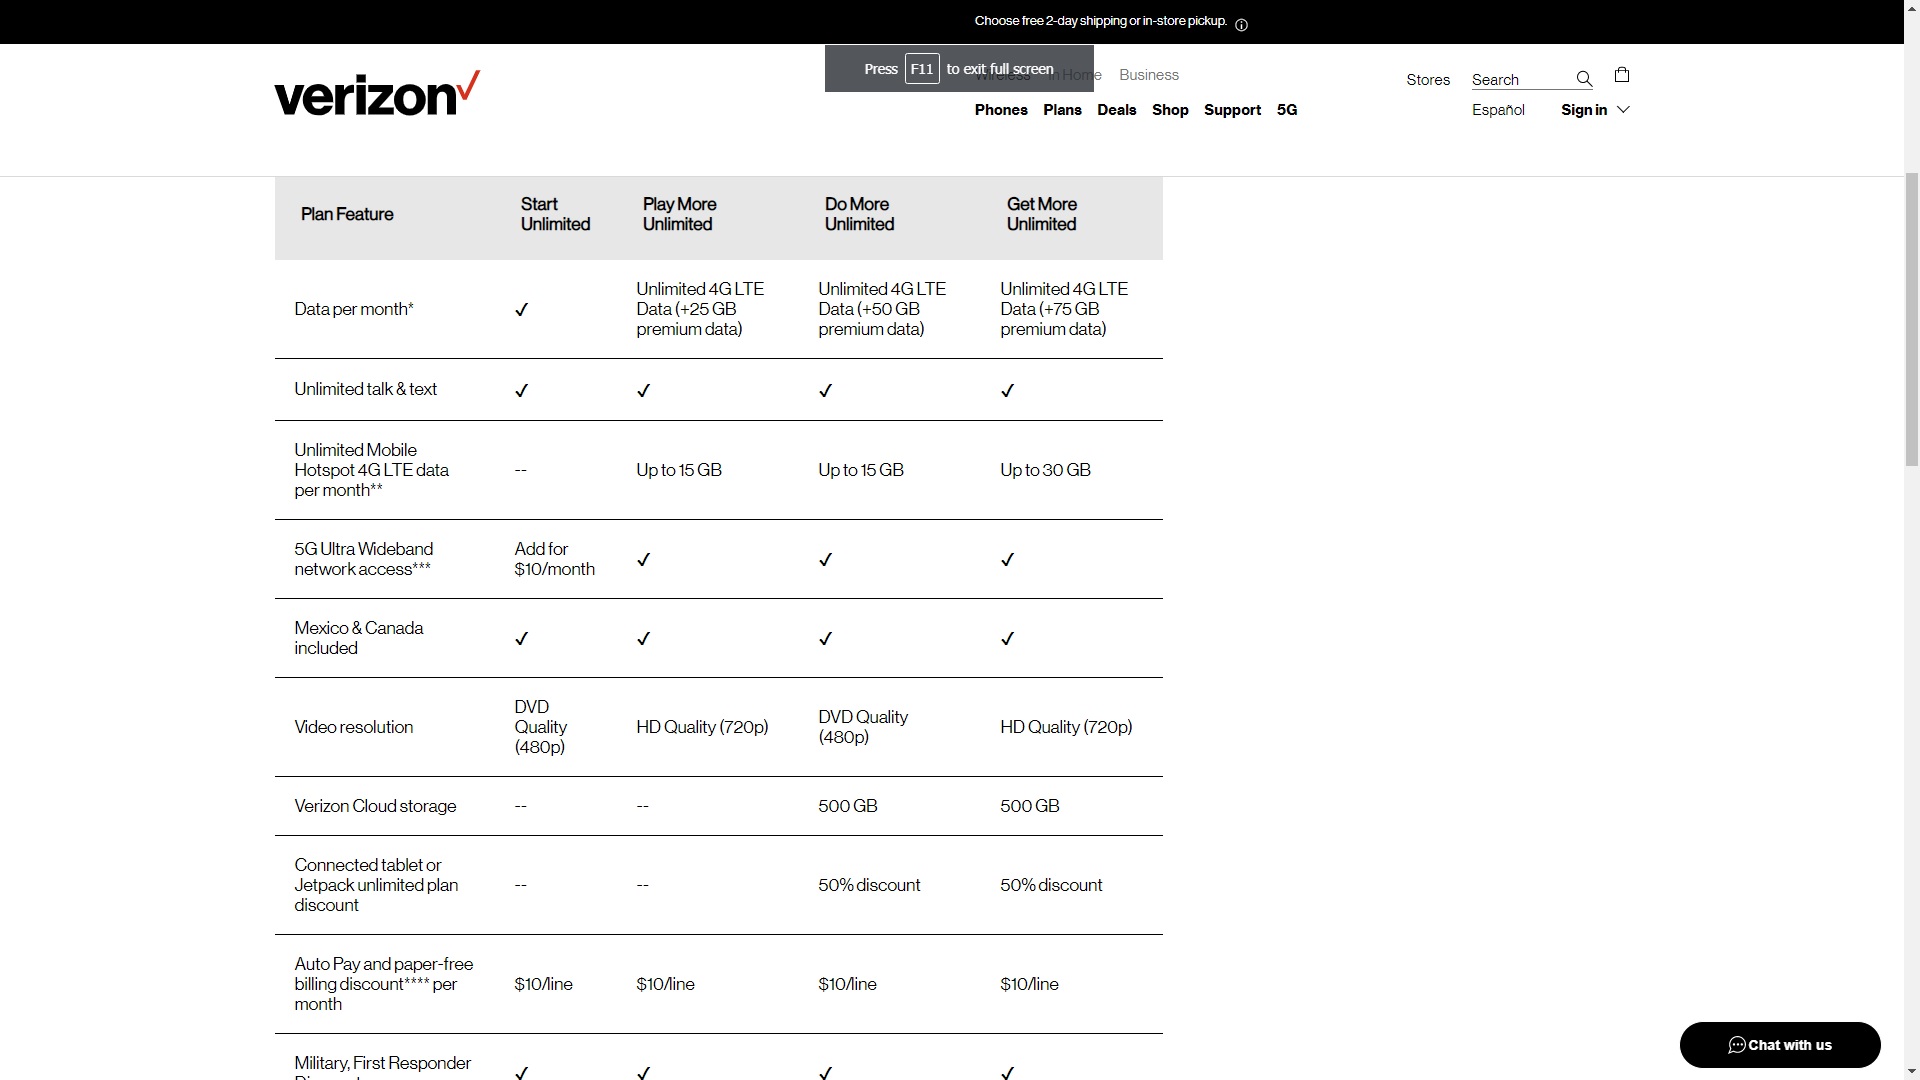Click the page vertical scrollbar
This screenshot has height=1080, width=1920.
click(1911, 320)
